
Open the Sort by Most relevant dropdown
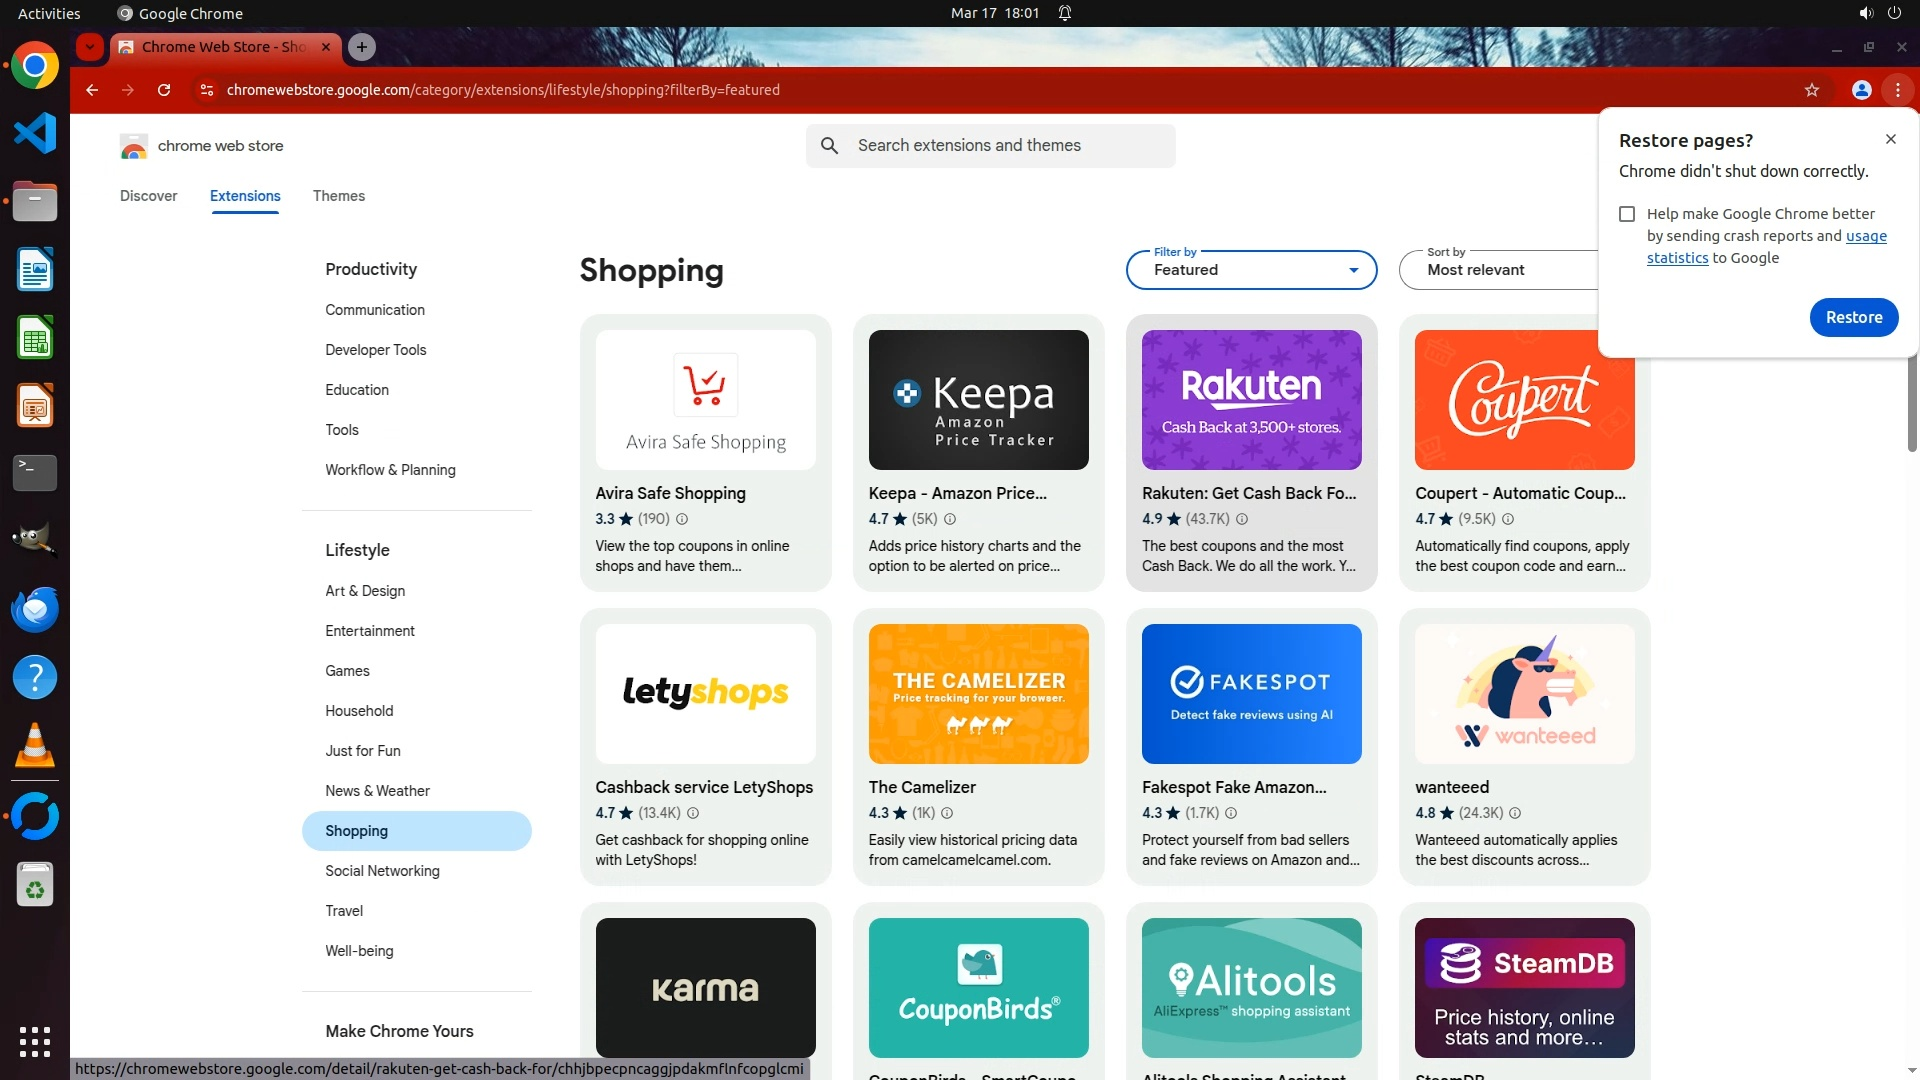tap(1500, 270)
